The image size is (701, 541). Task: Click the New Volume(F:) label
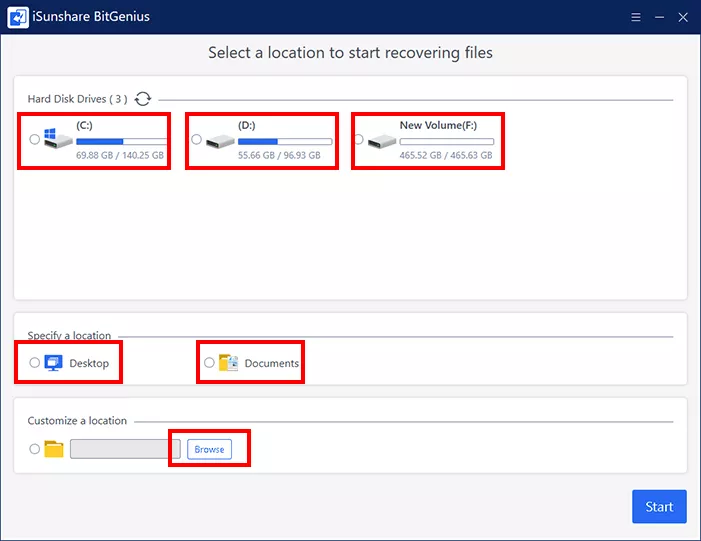point(438,125)
